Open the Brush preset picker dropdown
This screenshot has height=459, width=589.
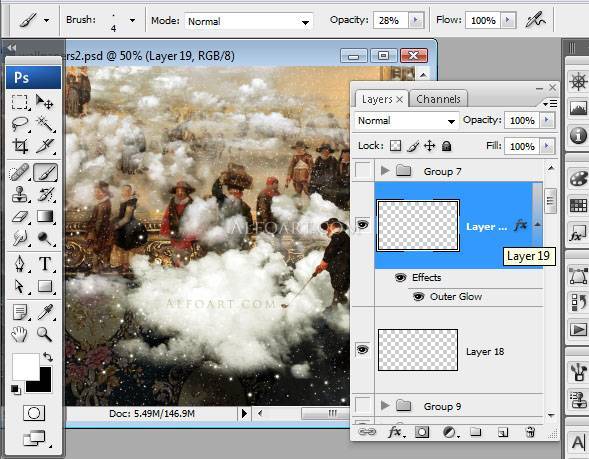click(x=132, y=20)
